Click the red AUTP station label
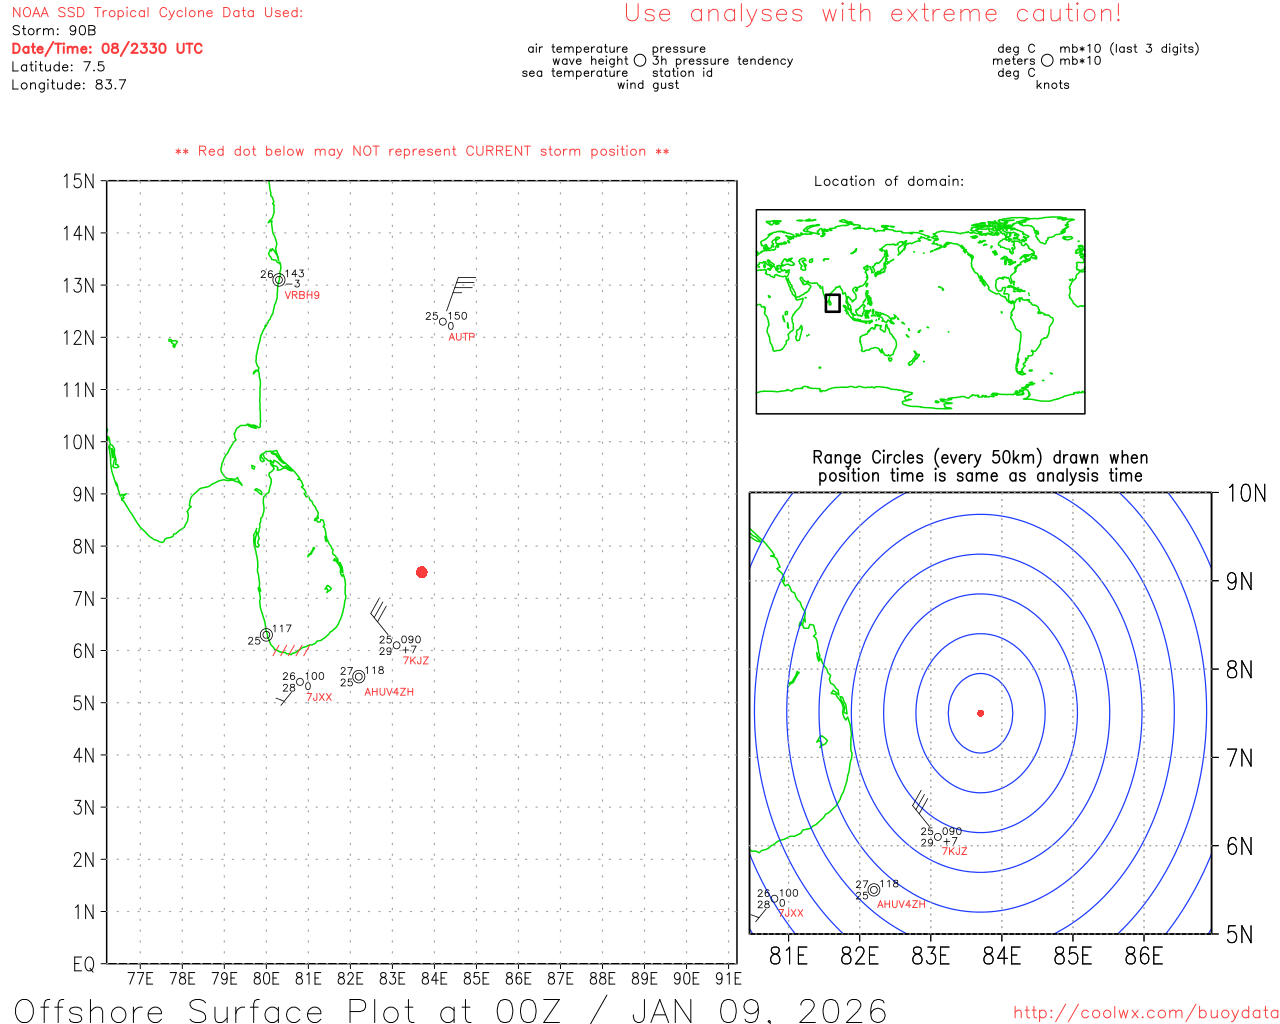The width and height of the screenshot is (1280, 1024). pos(461,337)
